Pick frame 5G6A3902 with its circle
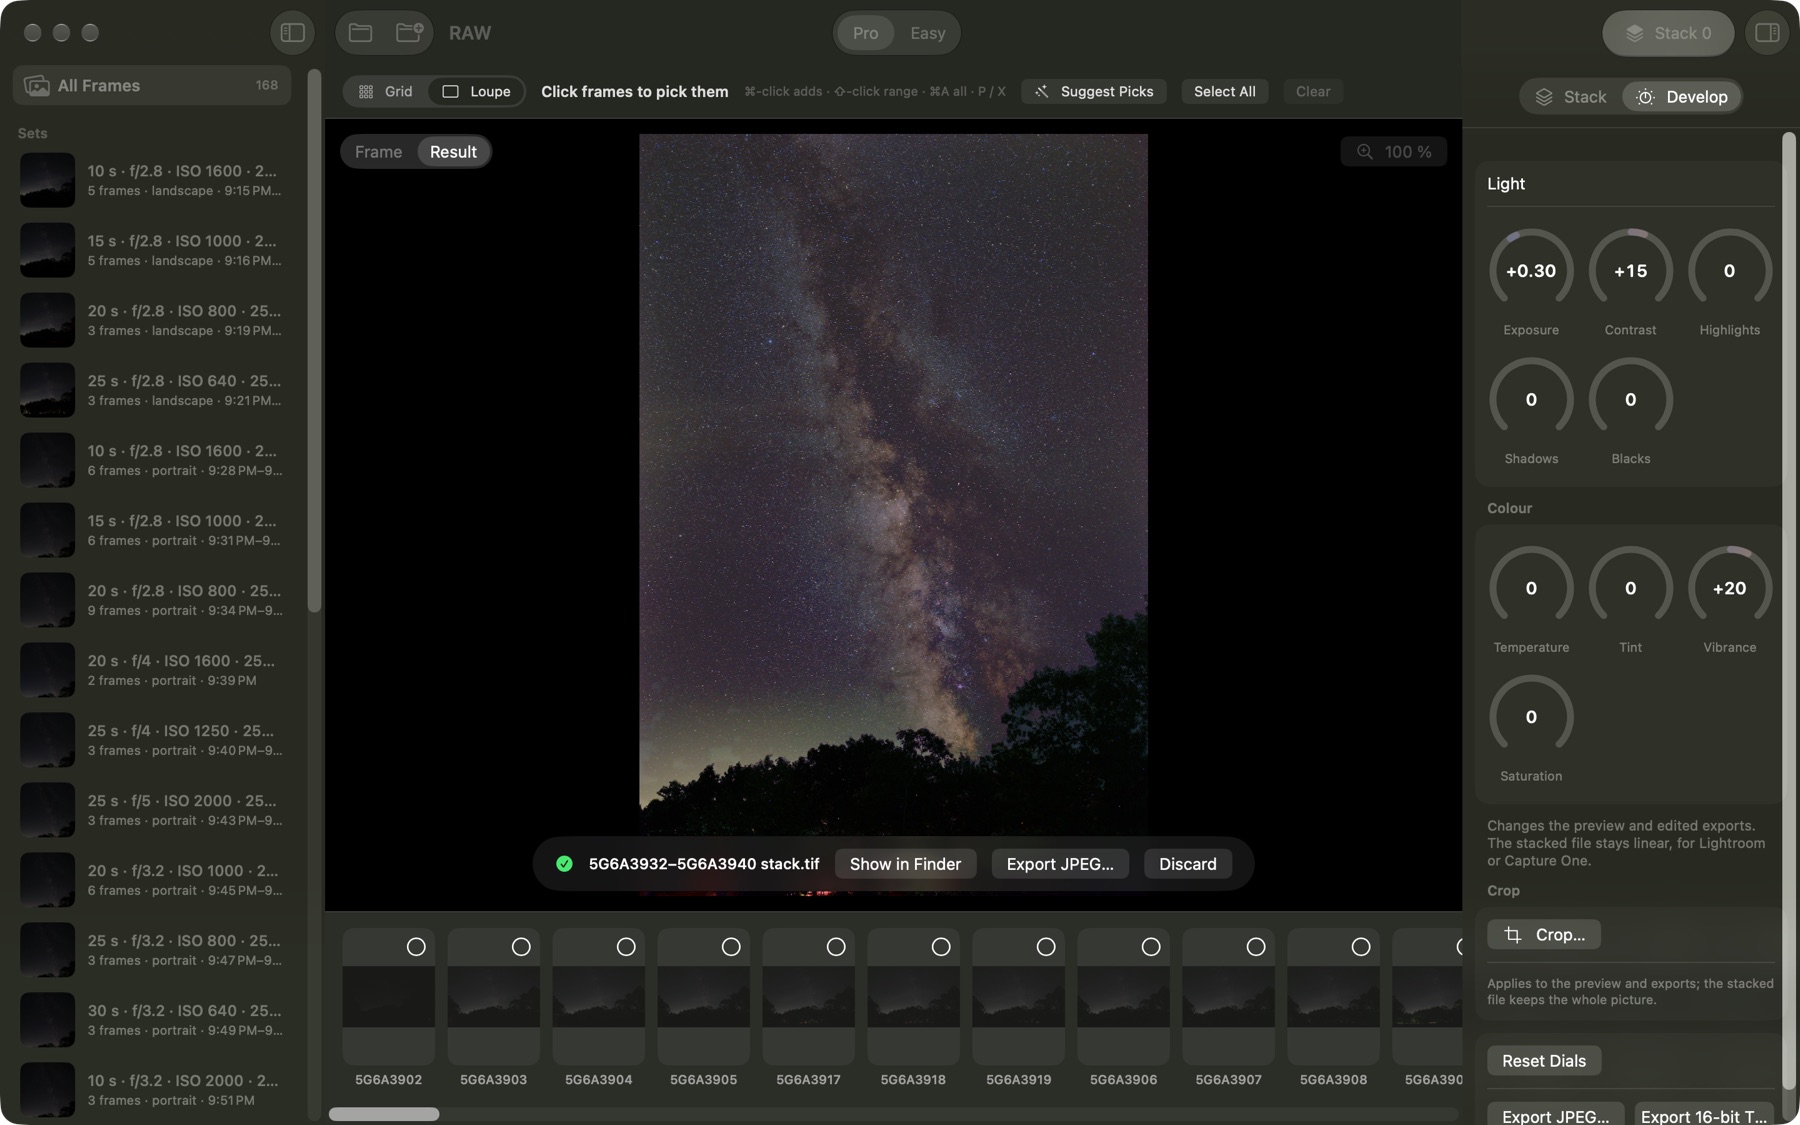Screen dimensions: 1800x1125 pos(416,947)
